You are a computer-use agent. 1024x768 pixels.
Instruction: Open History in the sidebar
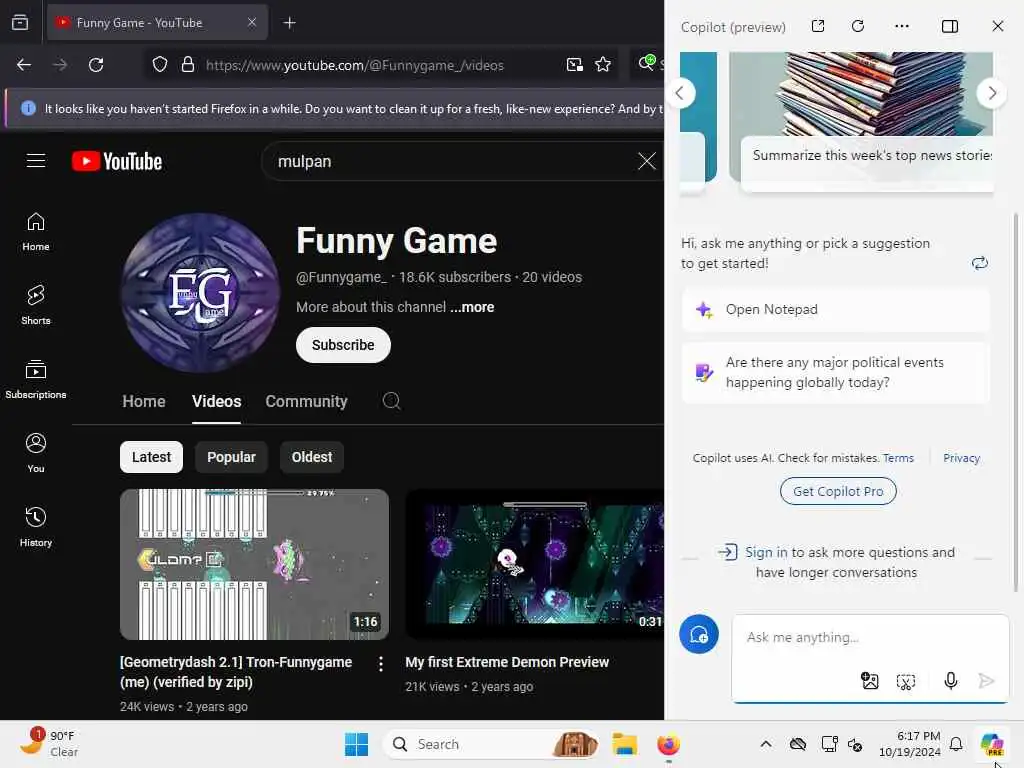[36, 527]
